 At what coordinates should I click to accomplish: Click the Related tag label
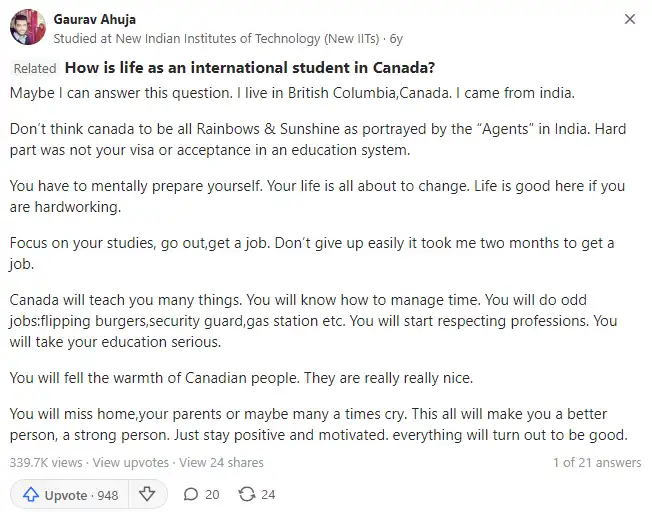pyautogui.click(x=35, y=68)
